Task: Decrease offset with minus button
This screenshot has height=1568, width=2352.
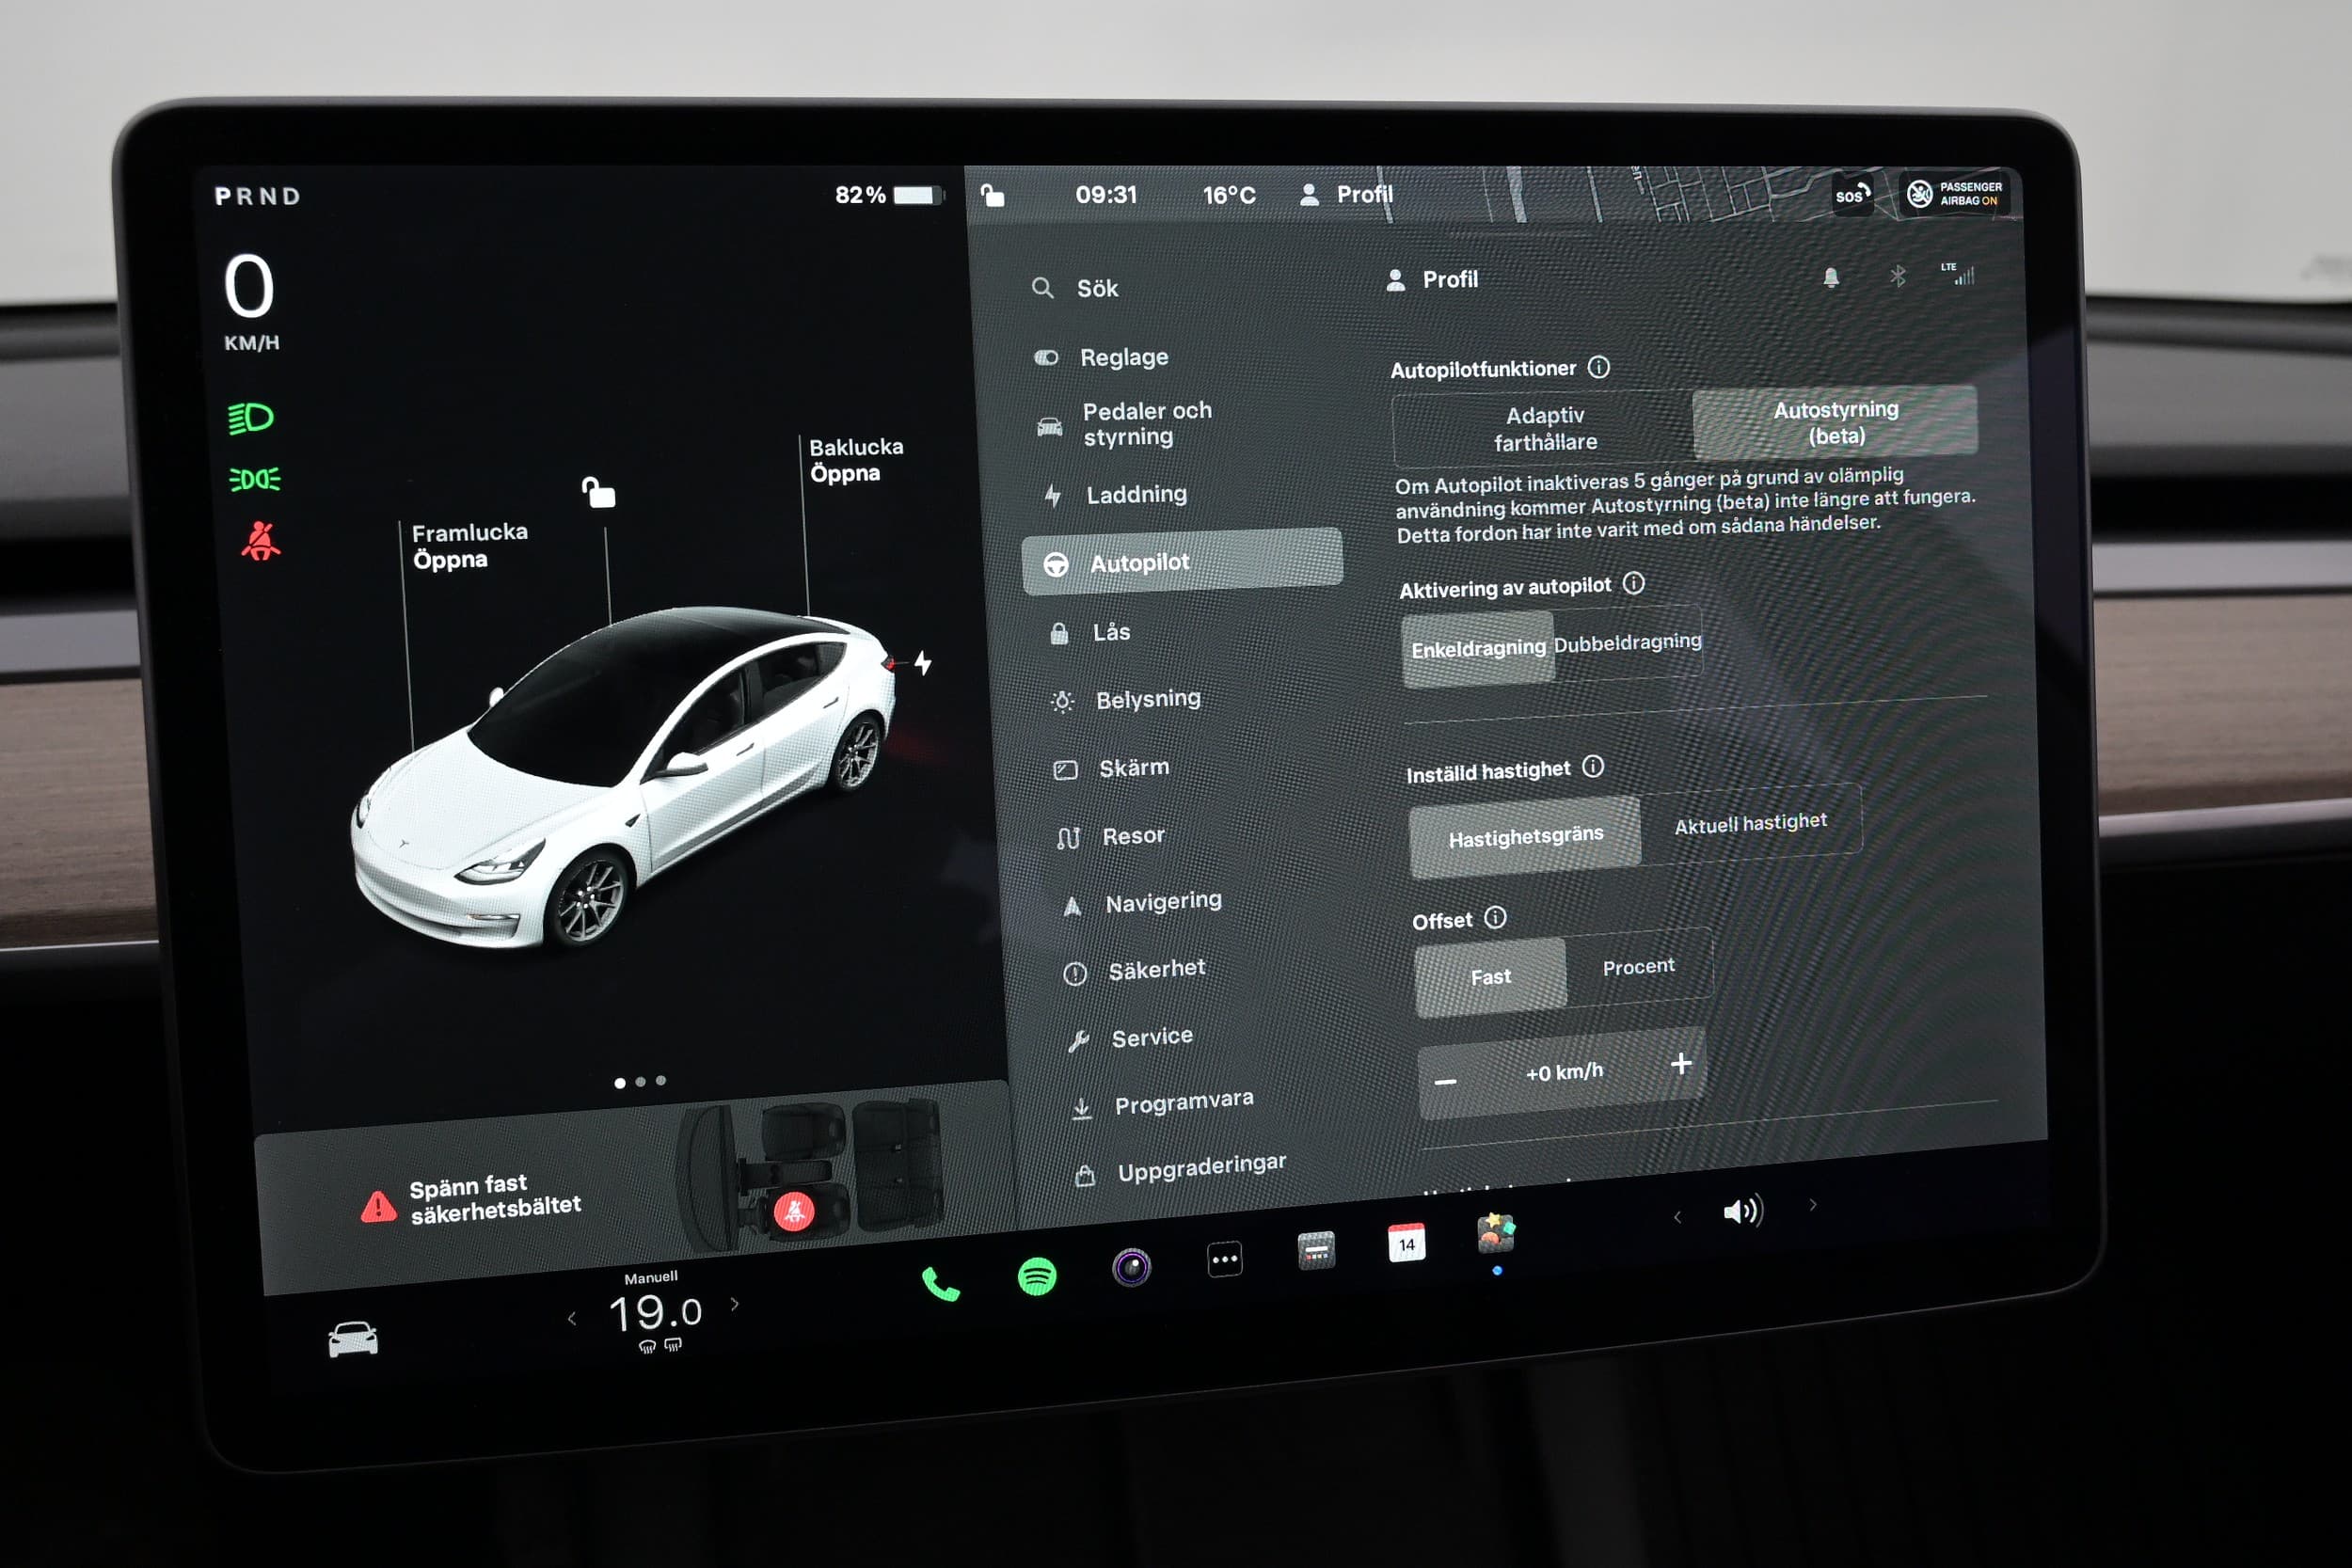Action: 1445,1081
